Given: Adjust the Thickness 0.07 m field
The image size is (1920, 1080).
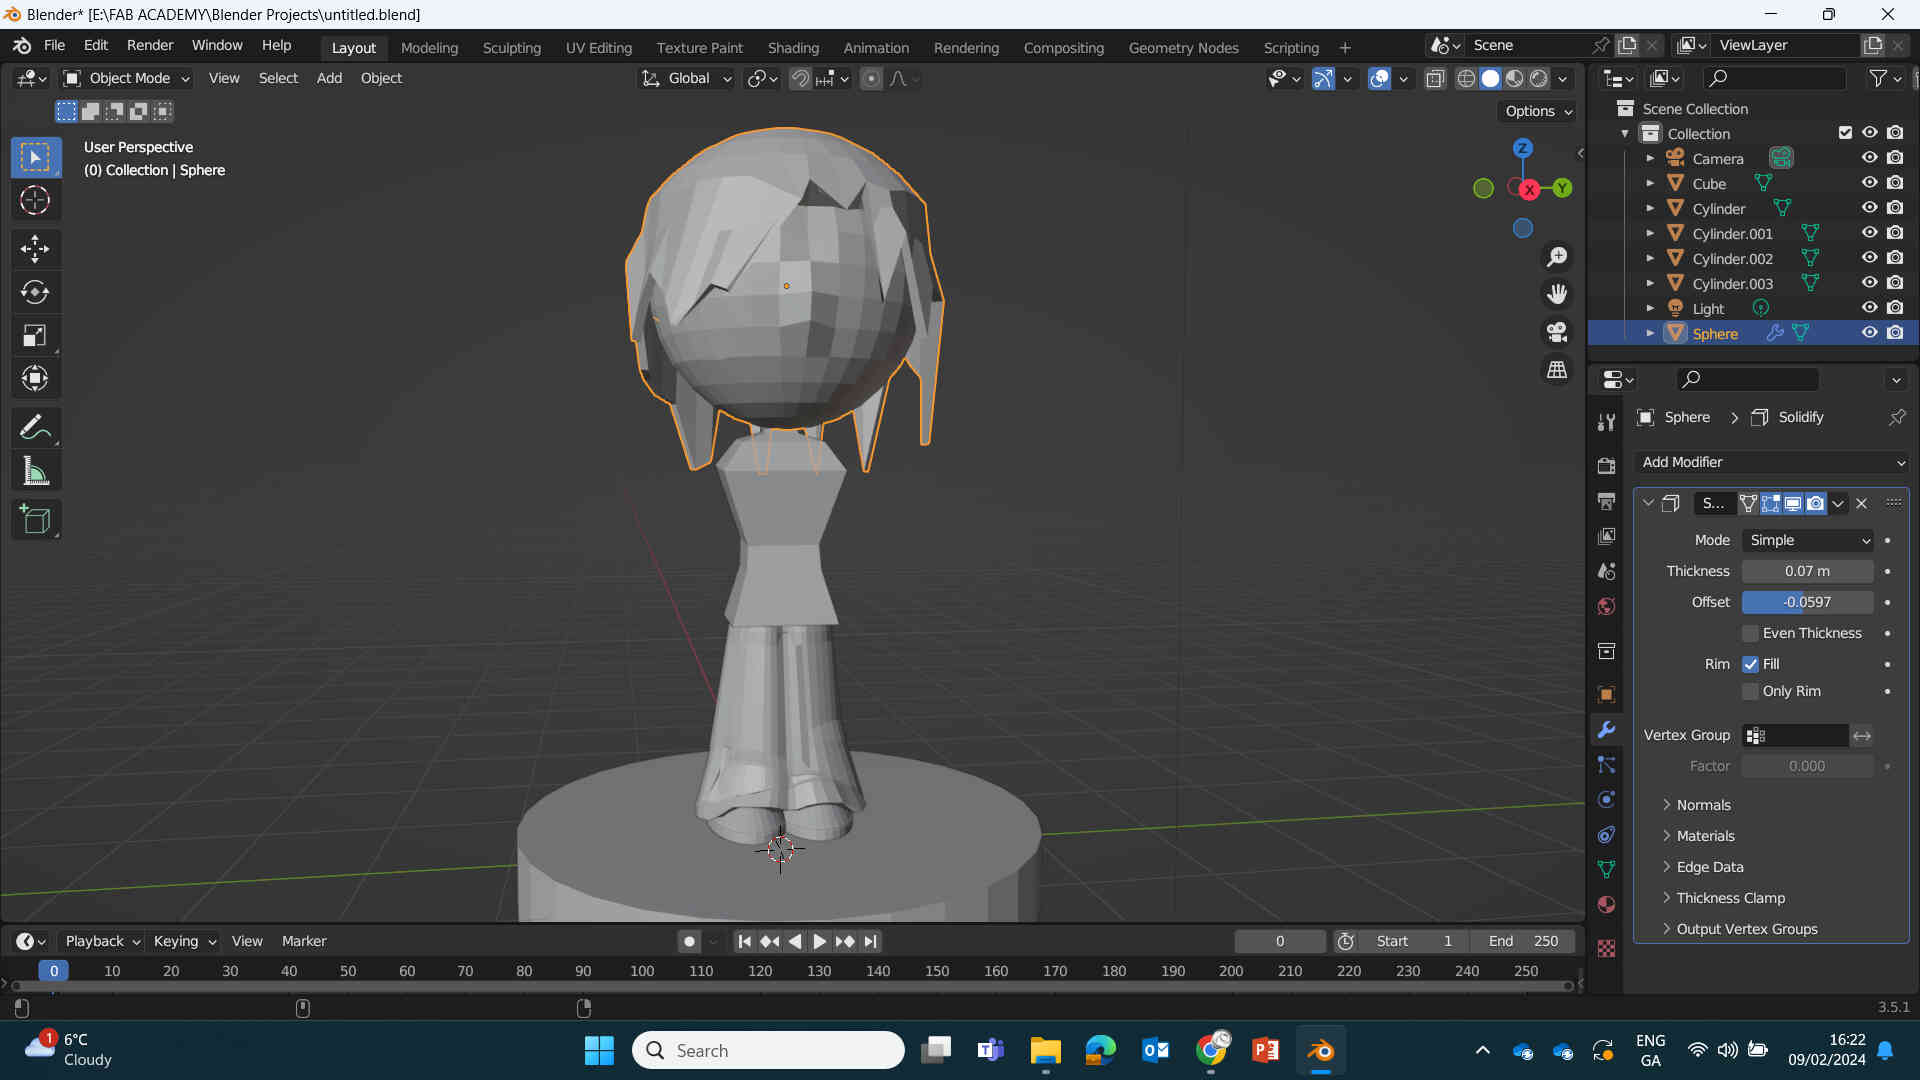Looking at the screenshot, I should 1807,571.
